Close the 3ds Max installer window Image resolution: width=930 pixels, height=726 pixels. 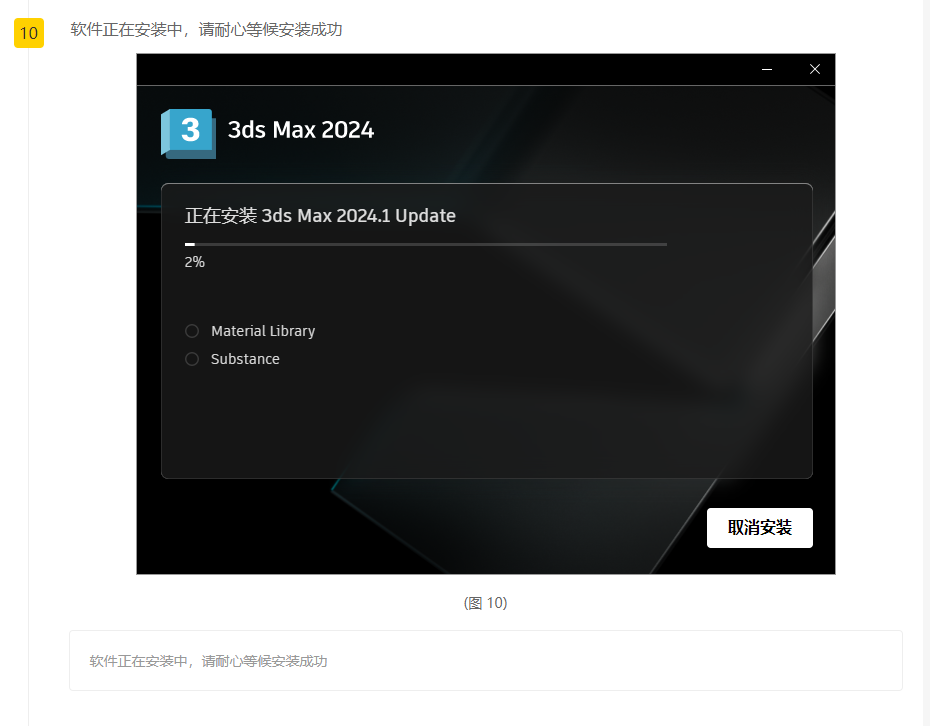pyautogui.click(x=815, y=69)
